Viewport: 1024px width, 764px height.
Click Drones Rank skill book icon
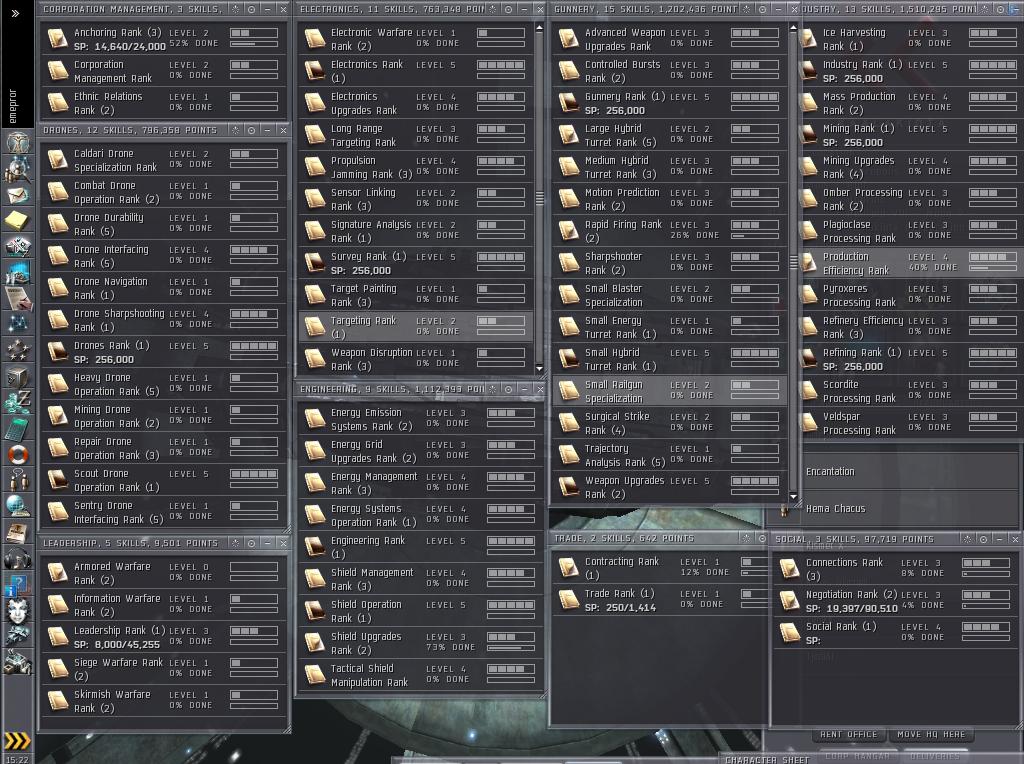click(x=57, y=352)
